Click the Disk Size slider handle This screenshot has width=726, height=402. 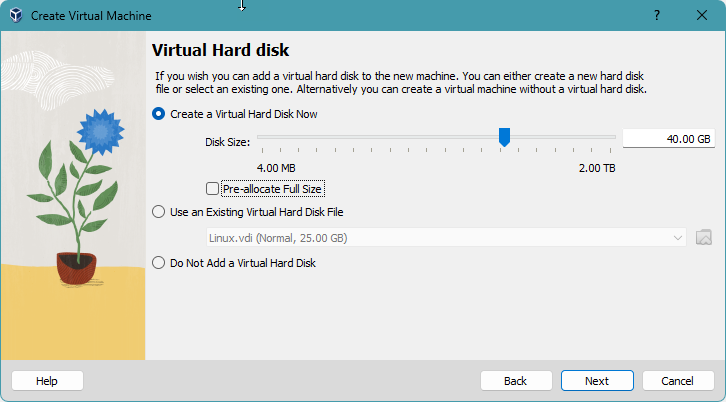point(505,137)
